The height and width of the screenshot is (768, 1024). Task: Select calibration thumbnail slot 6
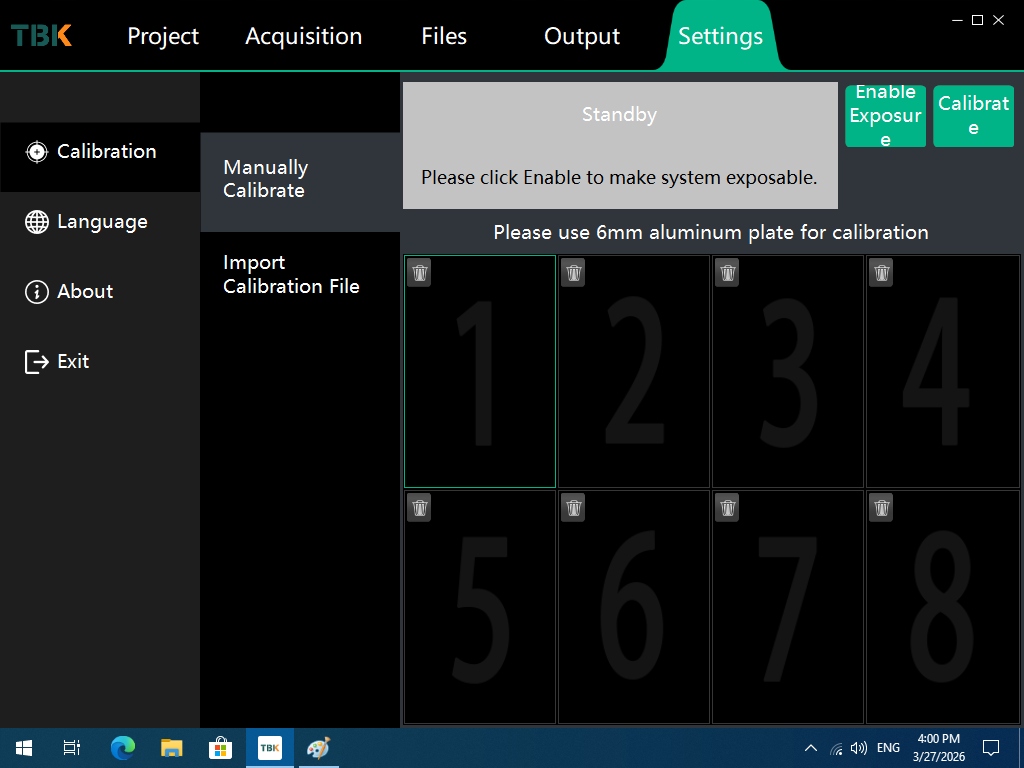tap(634, 620)
